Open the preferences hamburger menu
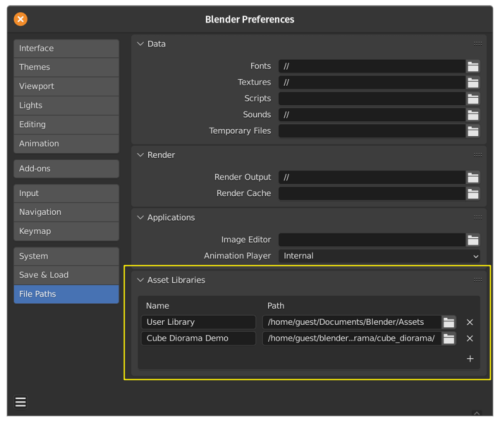This screenshot has height=423, width=500. point(21,402)
